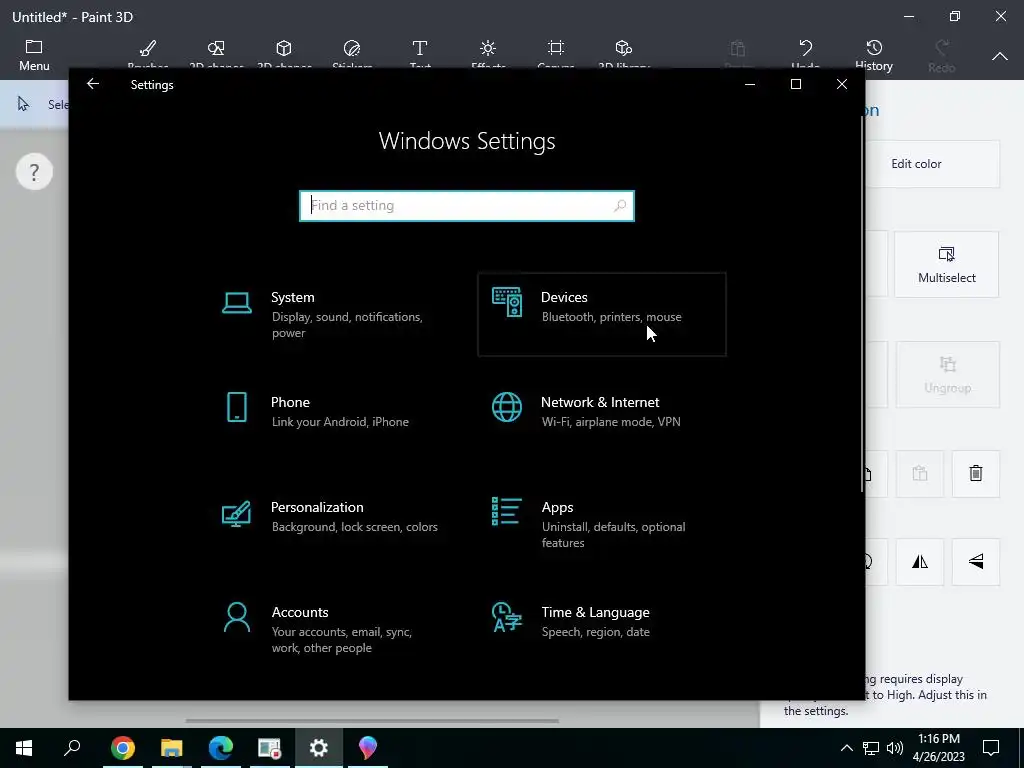
Task: Click Flip horizontal icon in Paint 3D
Action: click(x=920, y=562)
